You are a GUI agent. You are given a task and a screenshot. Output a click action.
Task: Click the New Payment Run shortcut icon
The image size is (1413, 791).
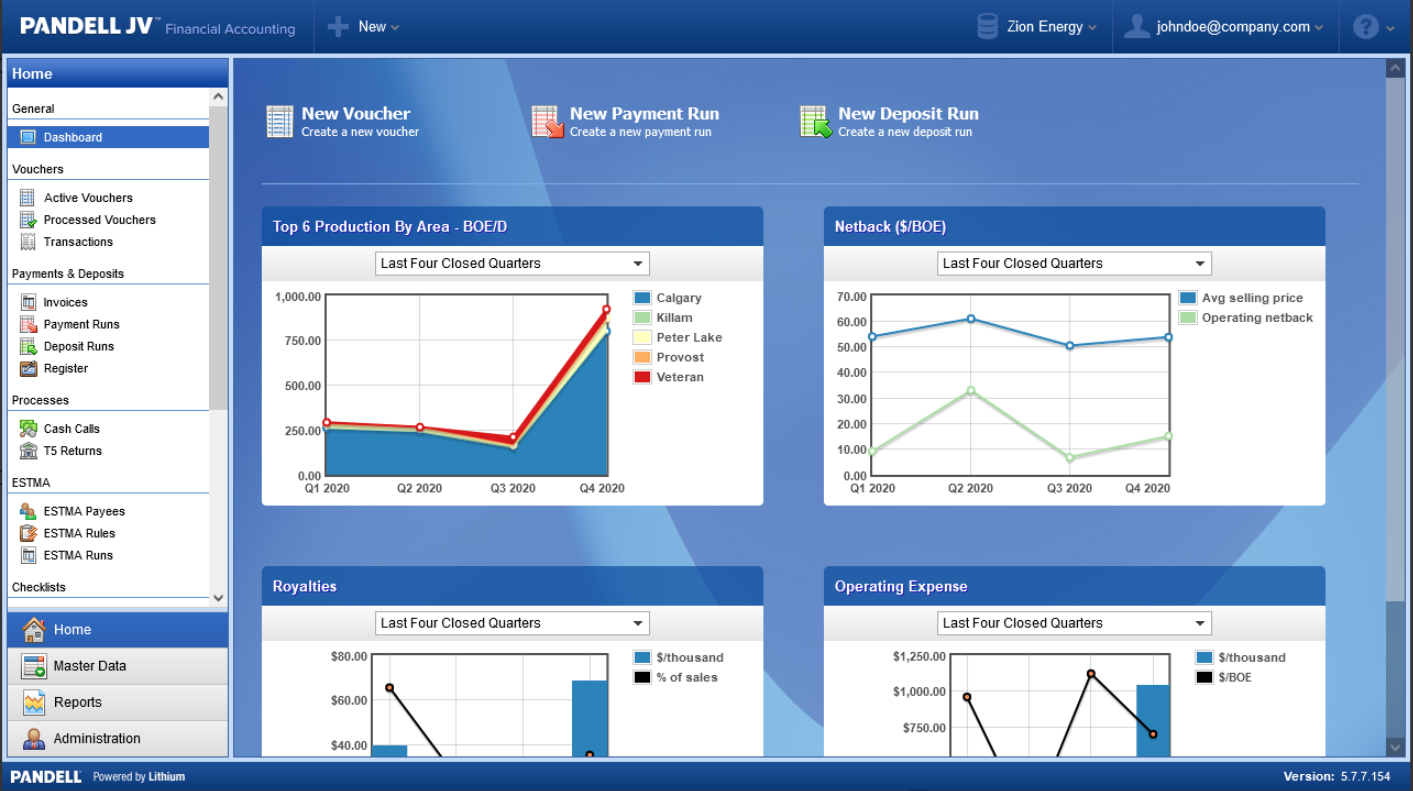[548, 121]
